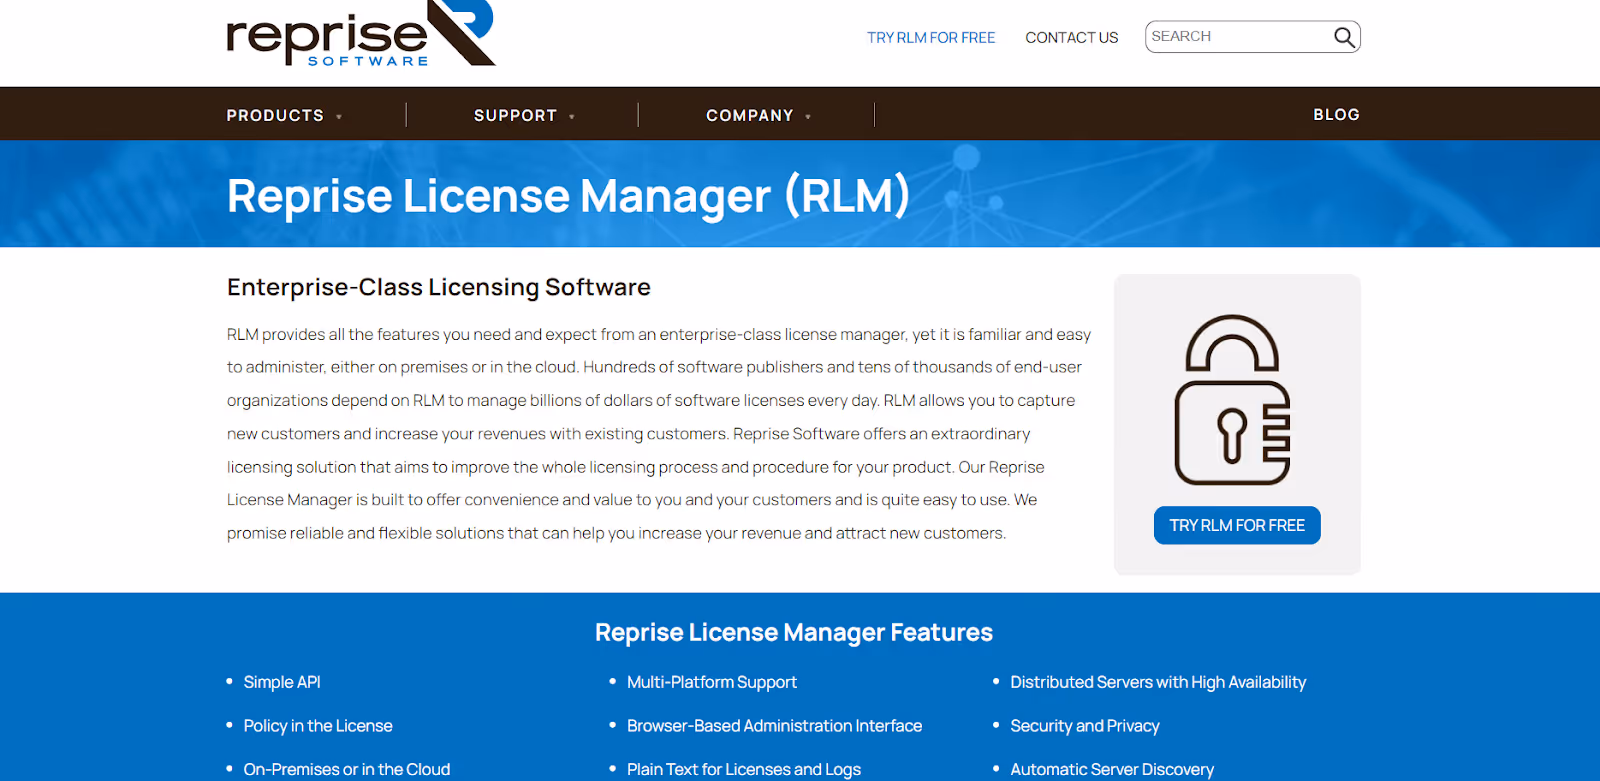Screen dimensions: 1600x781
Task: Select On-Premises or in the Cloud feature
Action: coord(347,769)
